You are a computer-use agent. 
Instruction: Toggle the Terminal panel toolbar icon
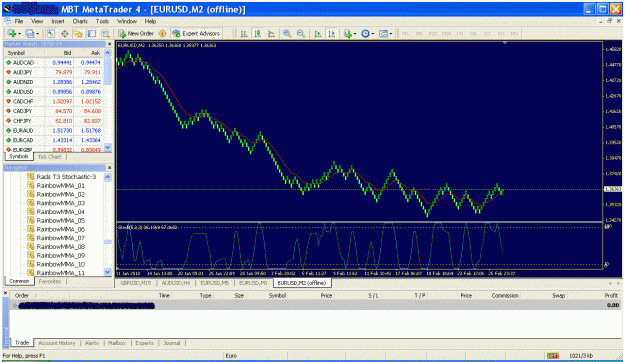click(92, 33)
